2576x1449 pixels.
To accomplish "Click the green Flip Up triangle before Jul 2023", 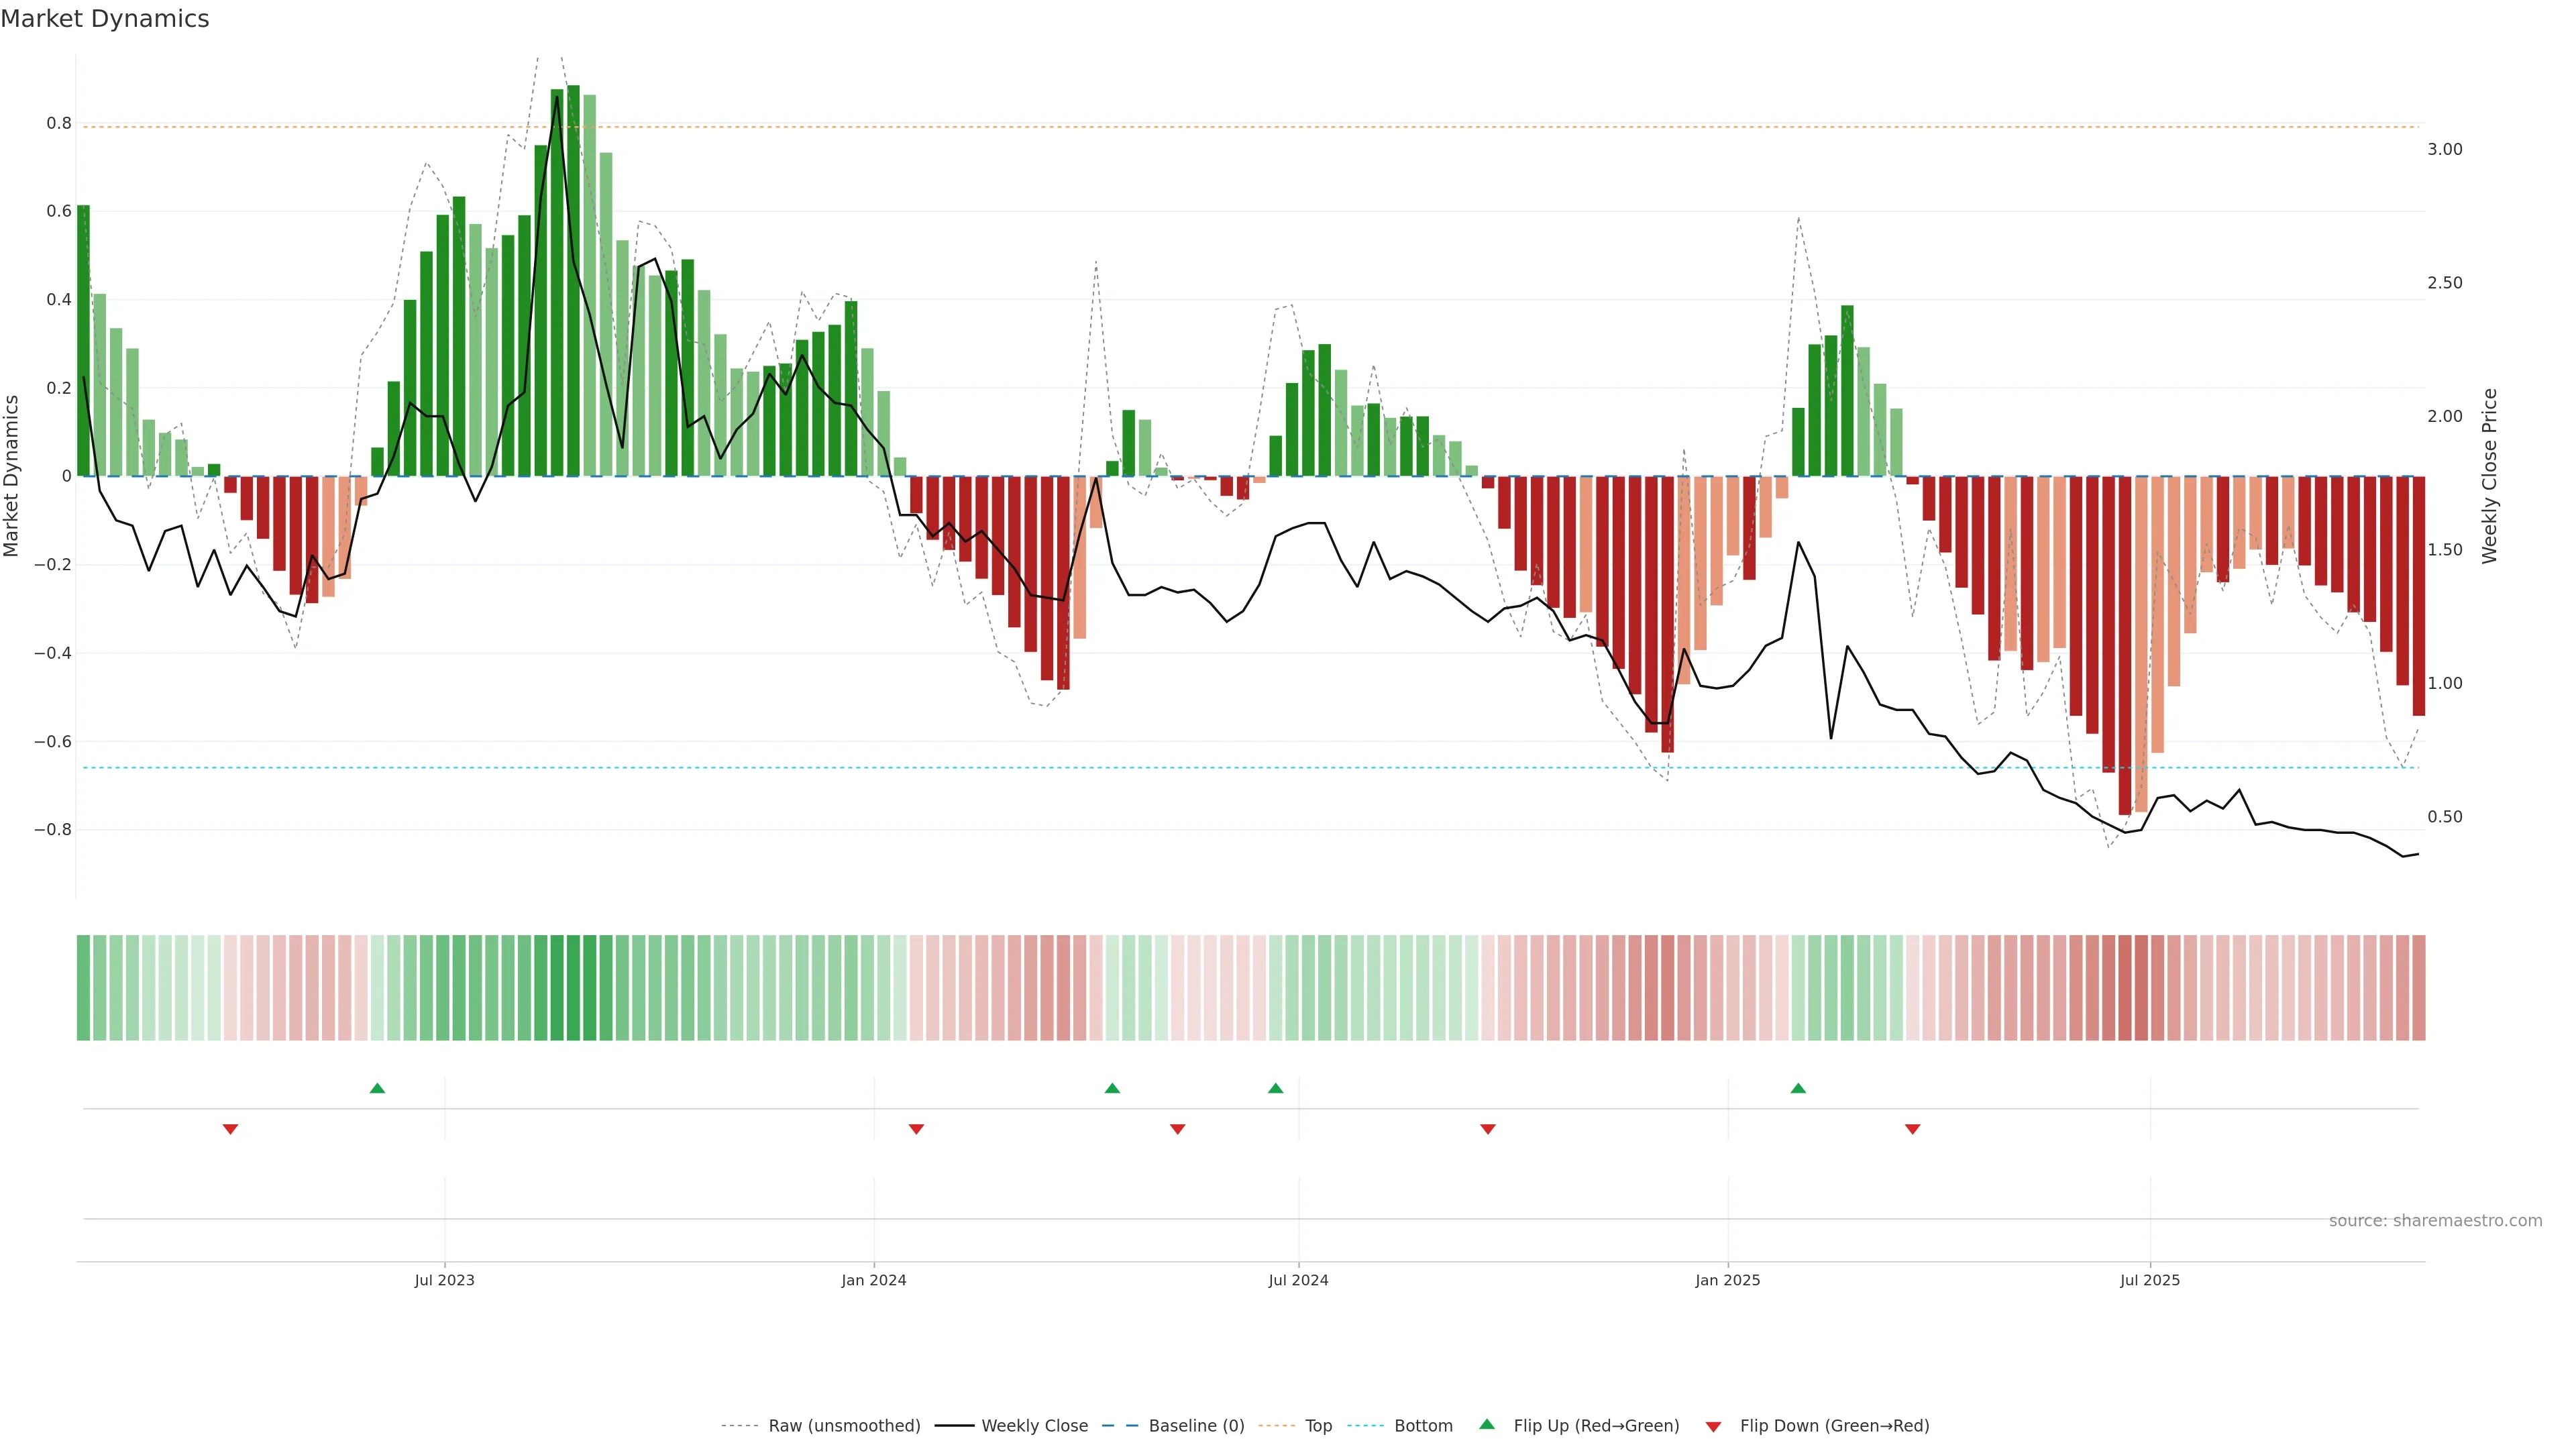I will click(x=377, y=1088).
